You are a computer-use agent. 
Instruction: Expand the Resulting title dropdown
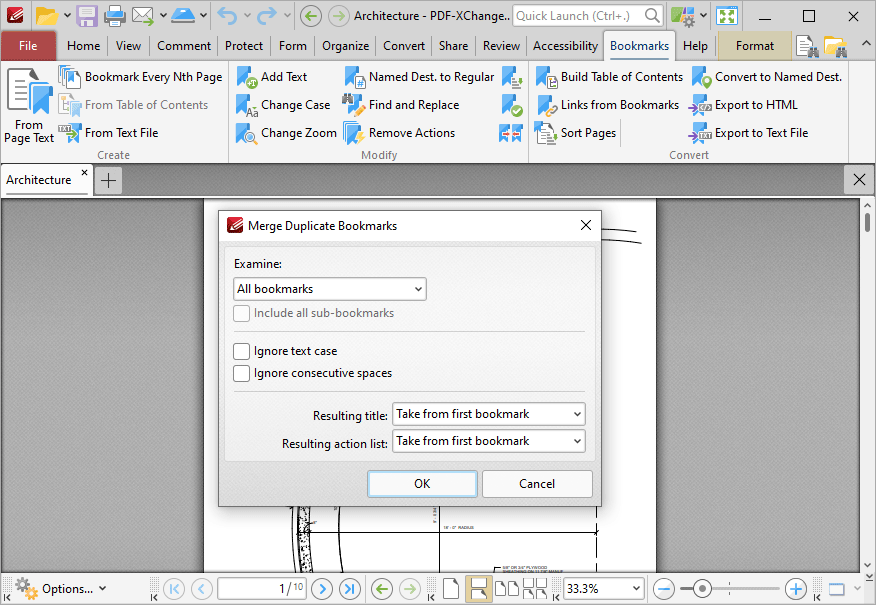[x=488, y=414]
